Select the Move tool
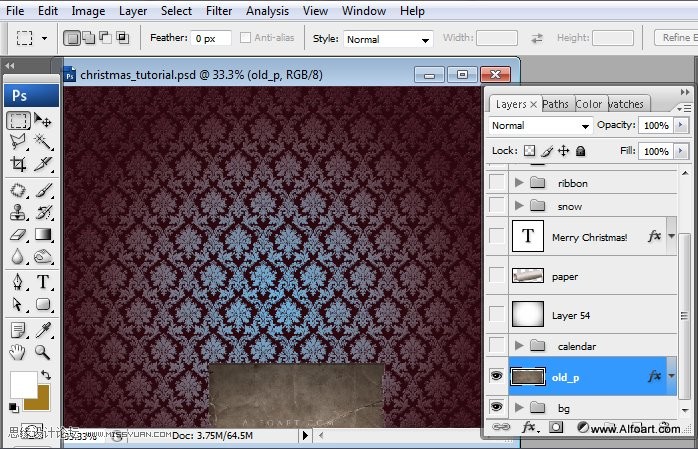The width and height of the screenshot is (698, 449). [43, 121]
